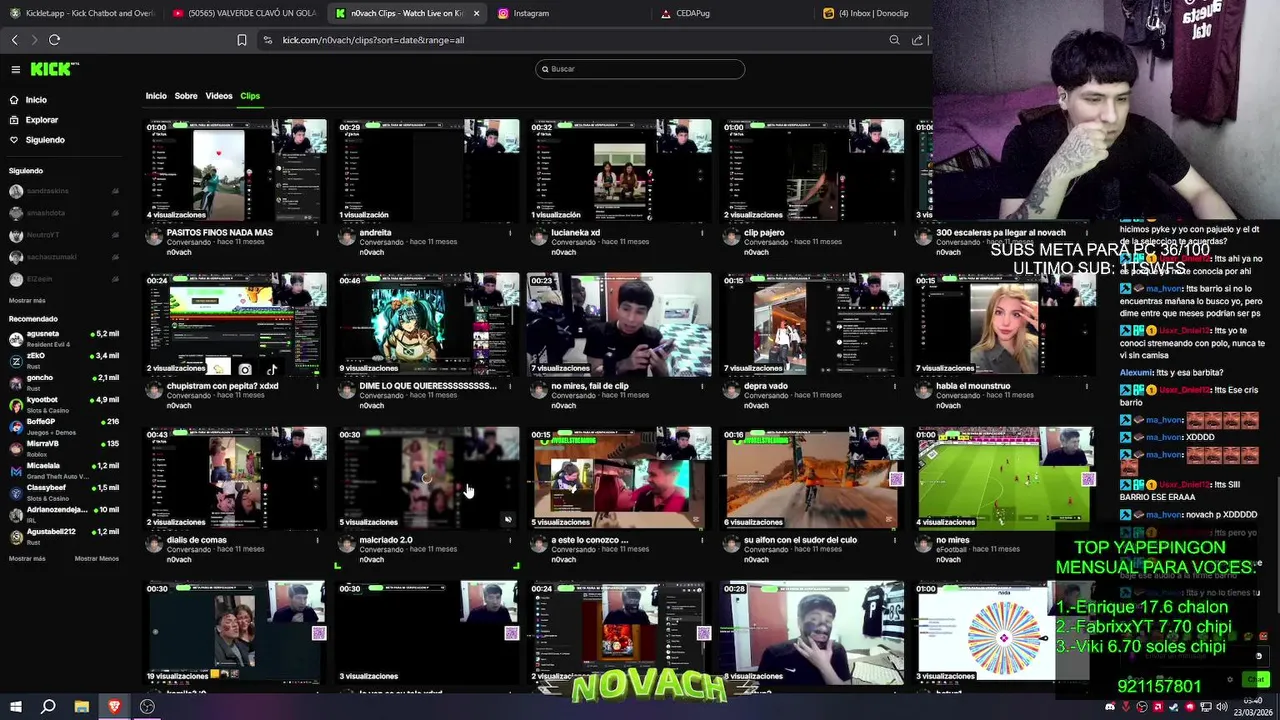Click the Kick logo
Image resolution: width=1280 pixels, height=720 pixels.
coord(53,69)
